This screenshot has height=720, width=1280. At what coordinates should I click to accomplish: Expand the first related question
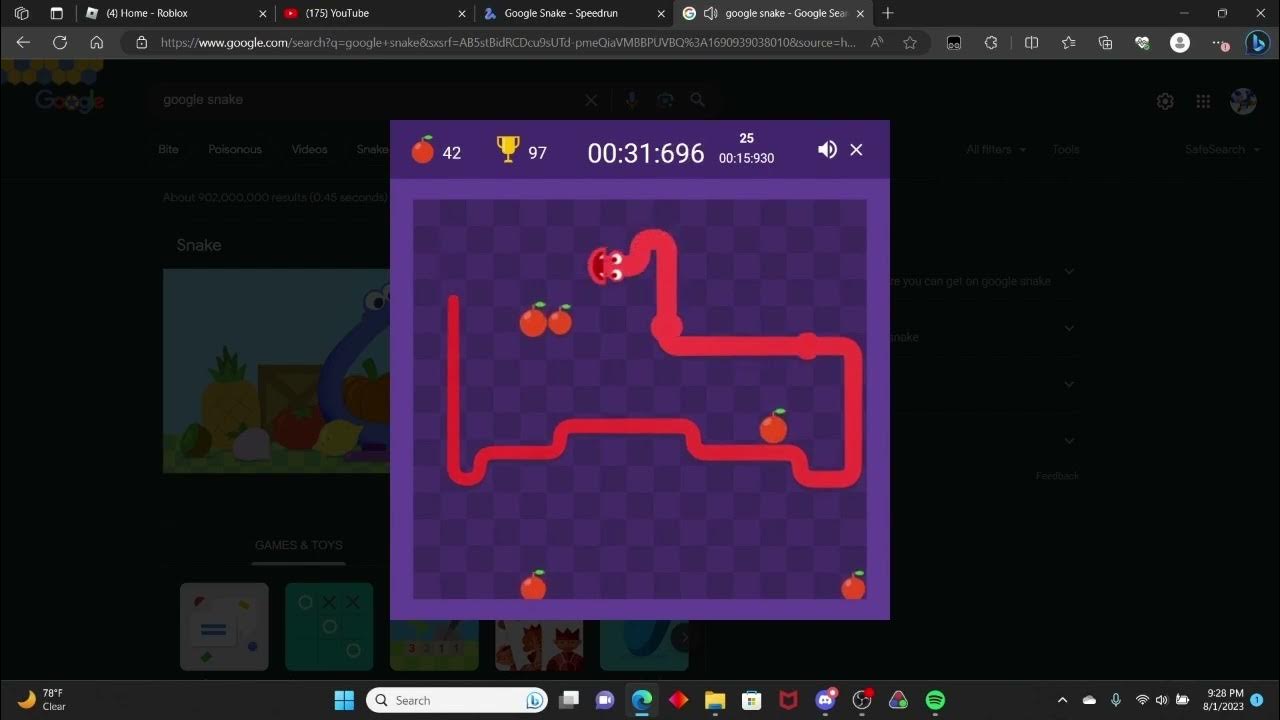1069,272
